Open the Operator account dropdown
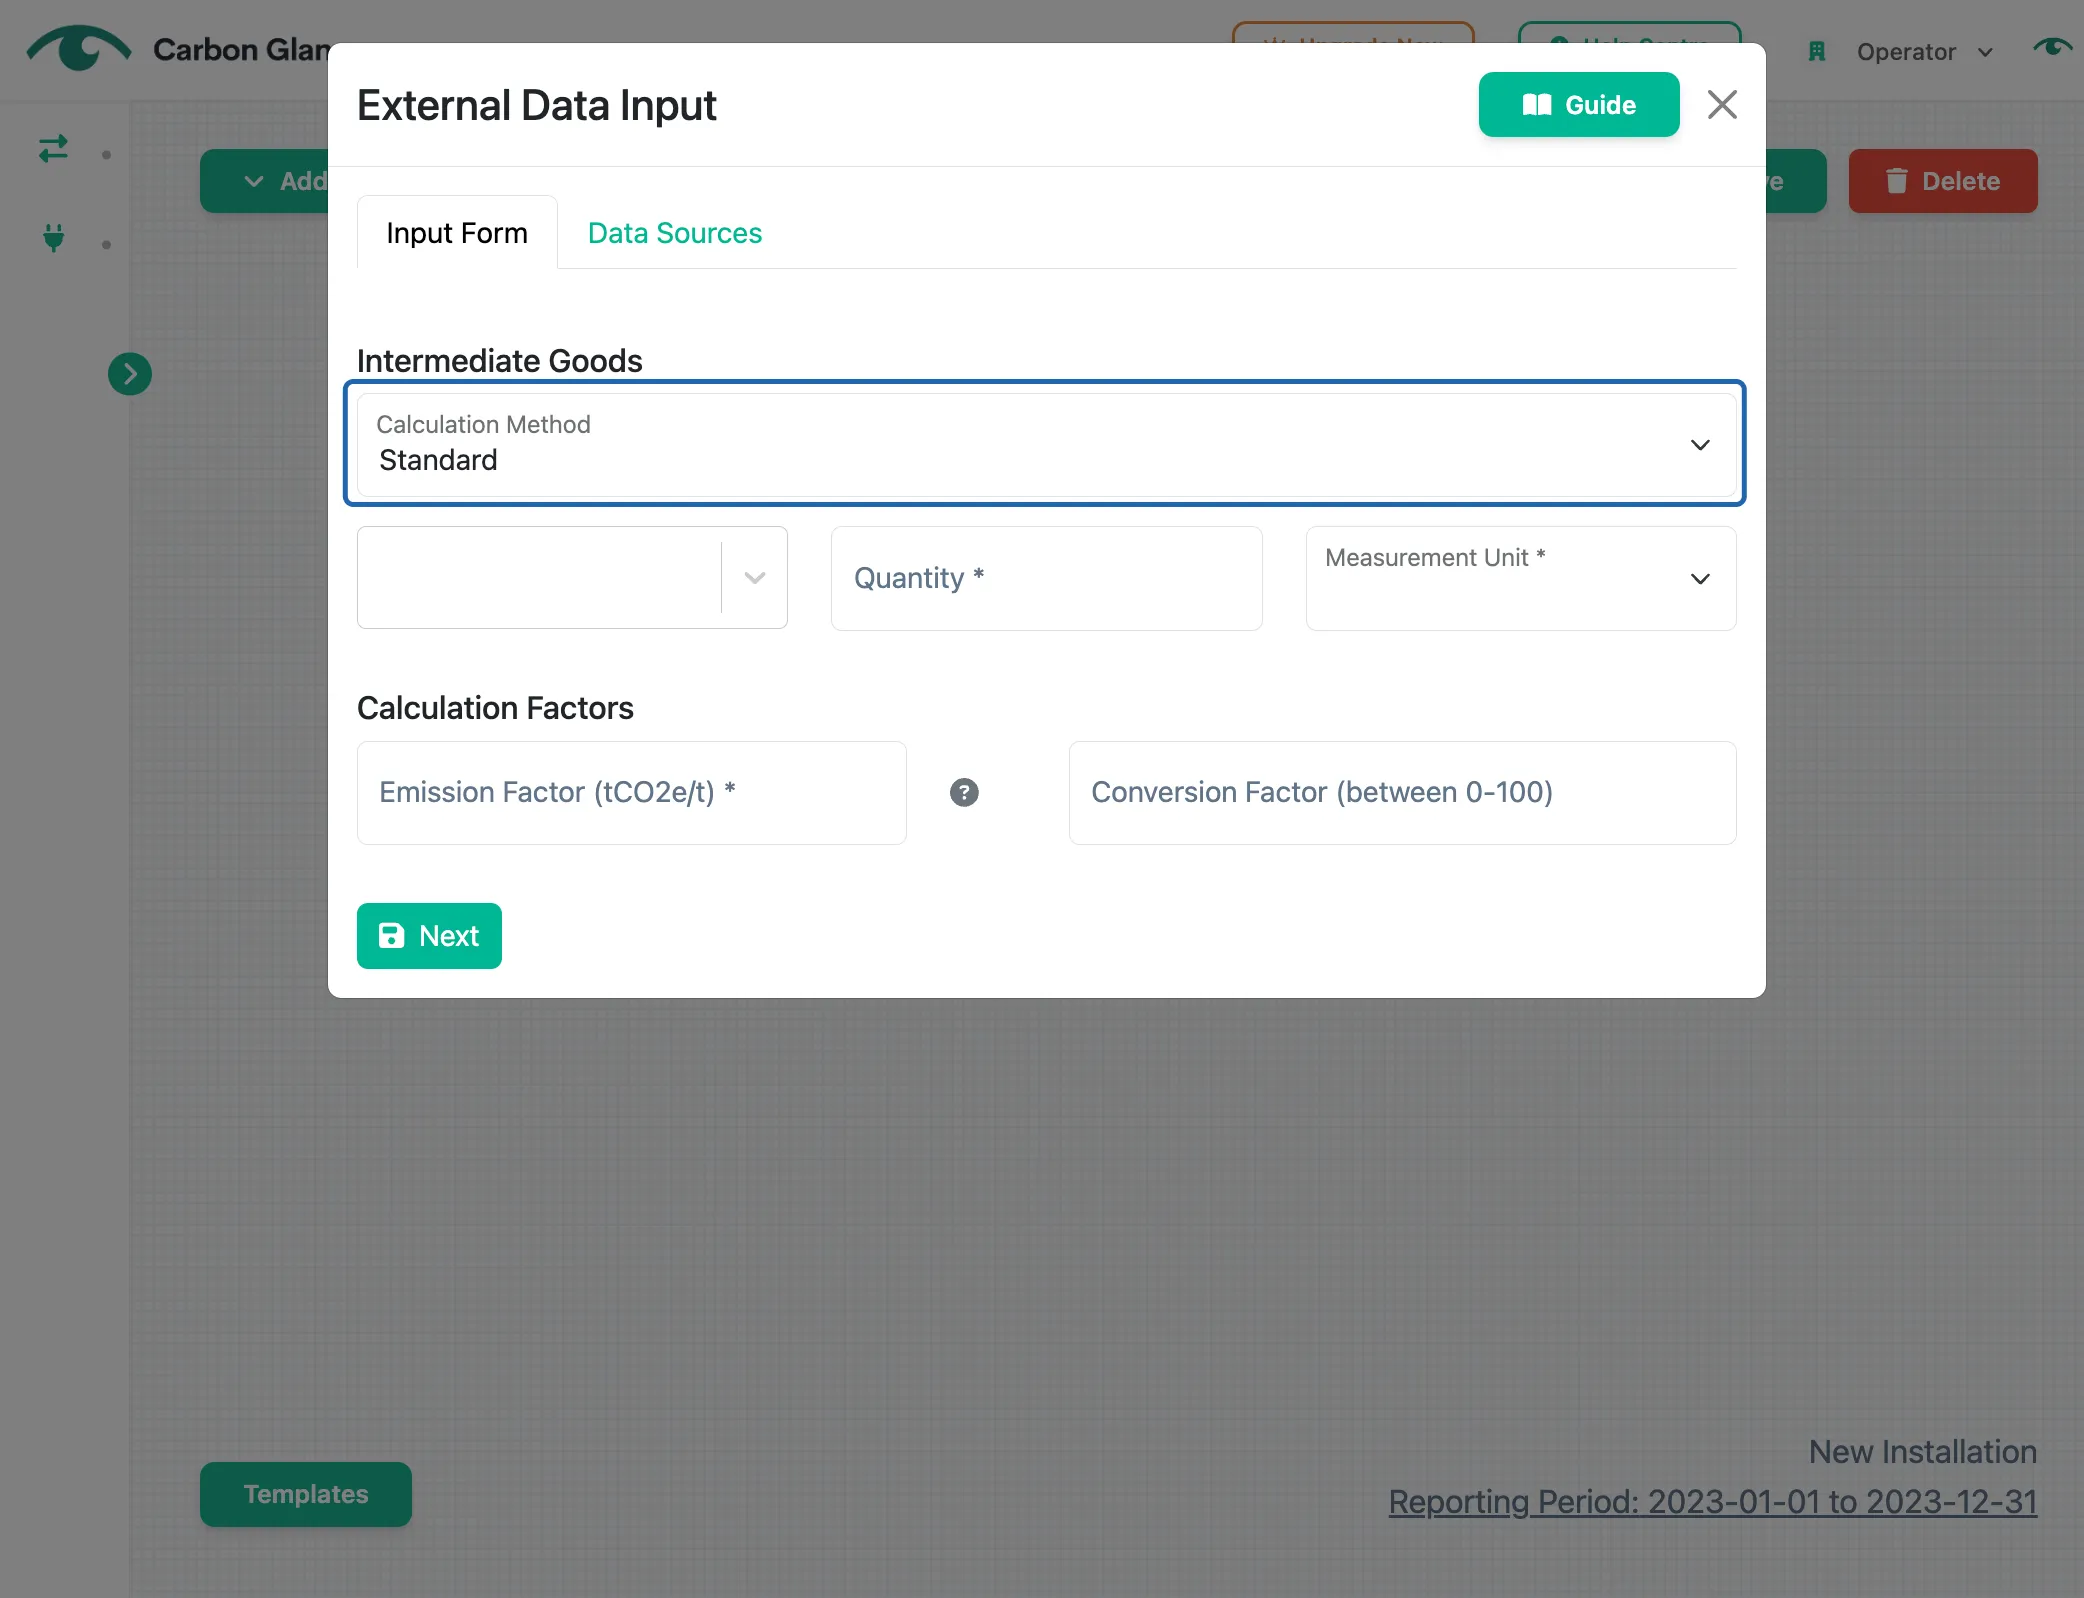Screen dimensions: 2084x1598 coord(1924,52)
